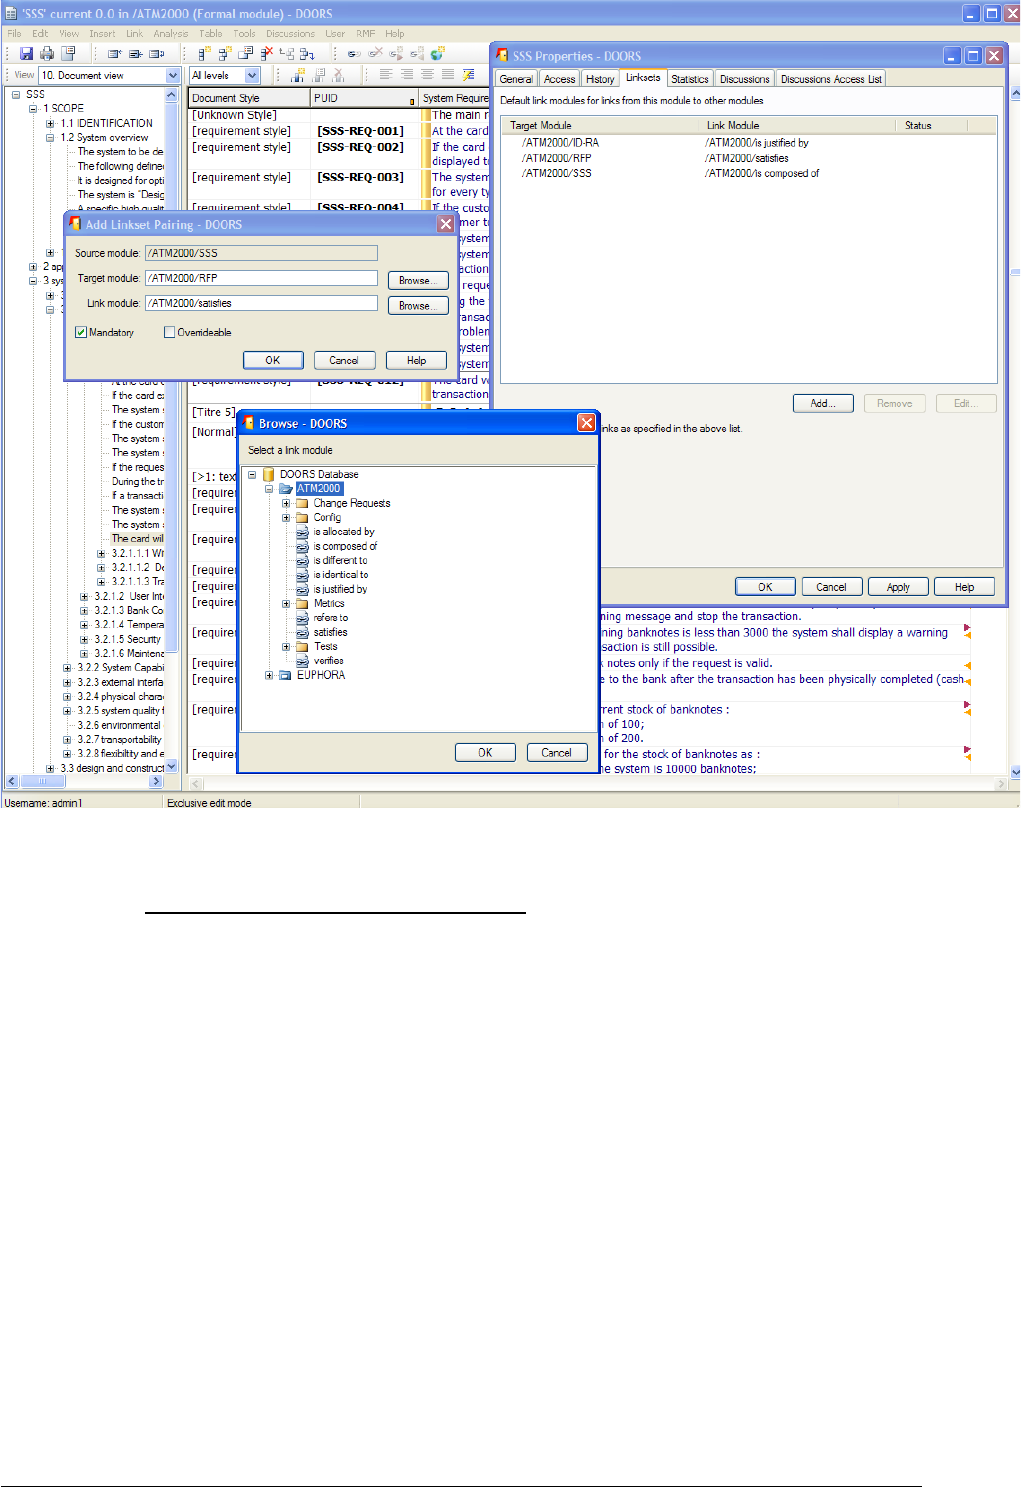The width and height of the screenshot is (1021, 1487).
Task: Click the start link icon
Action: 354,53
